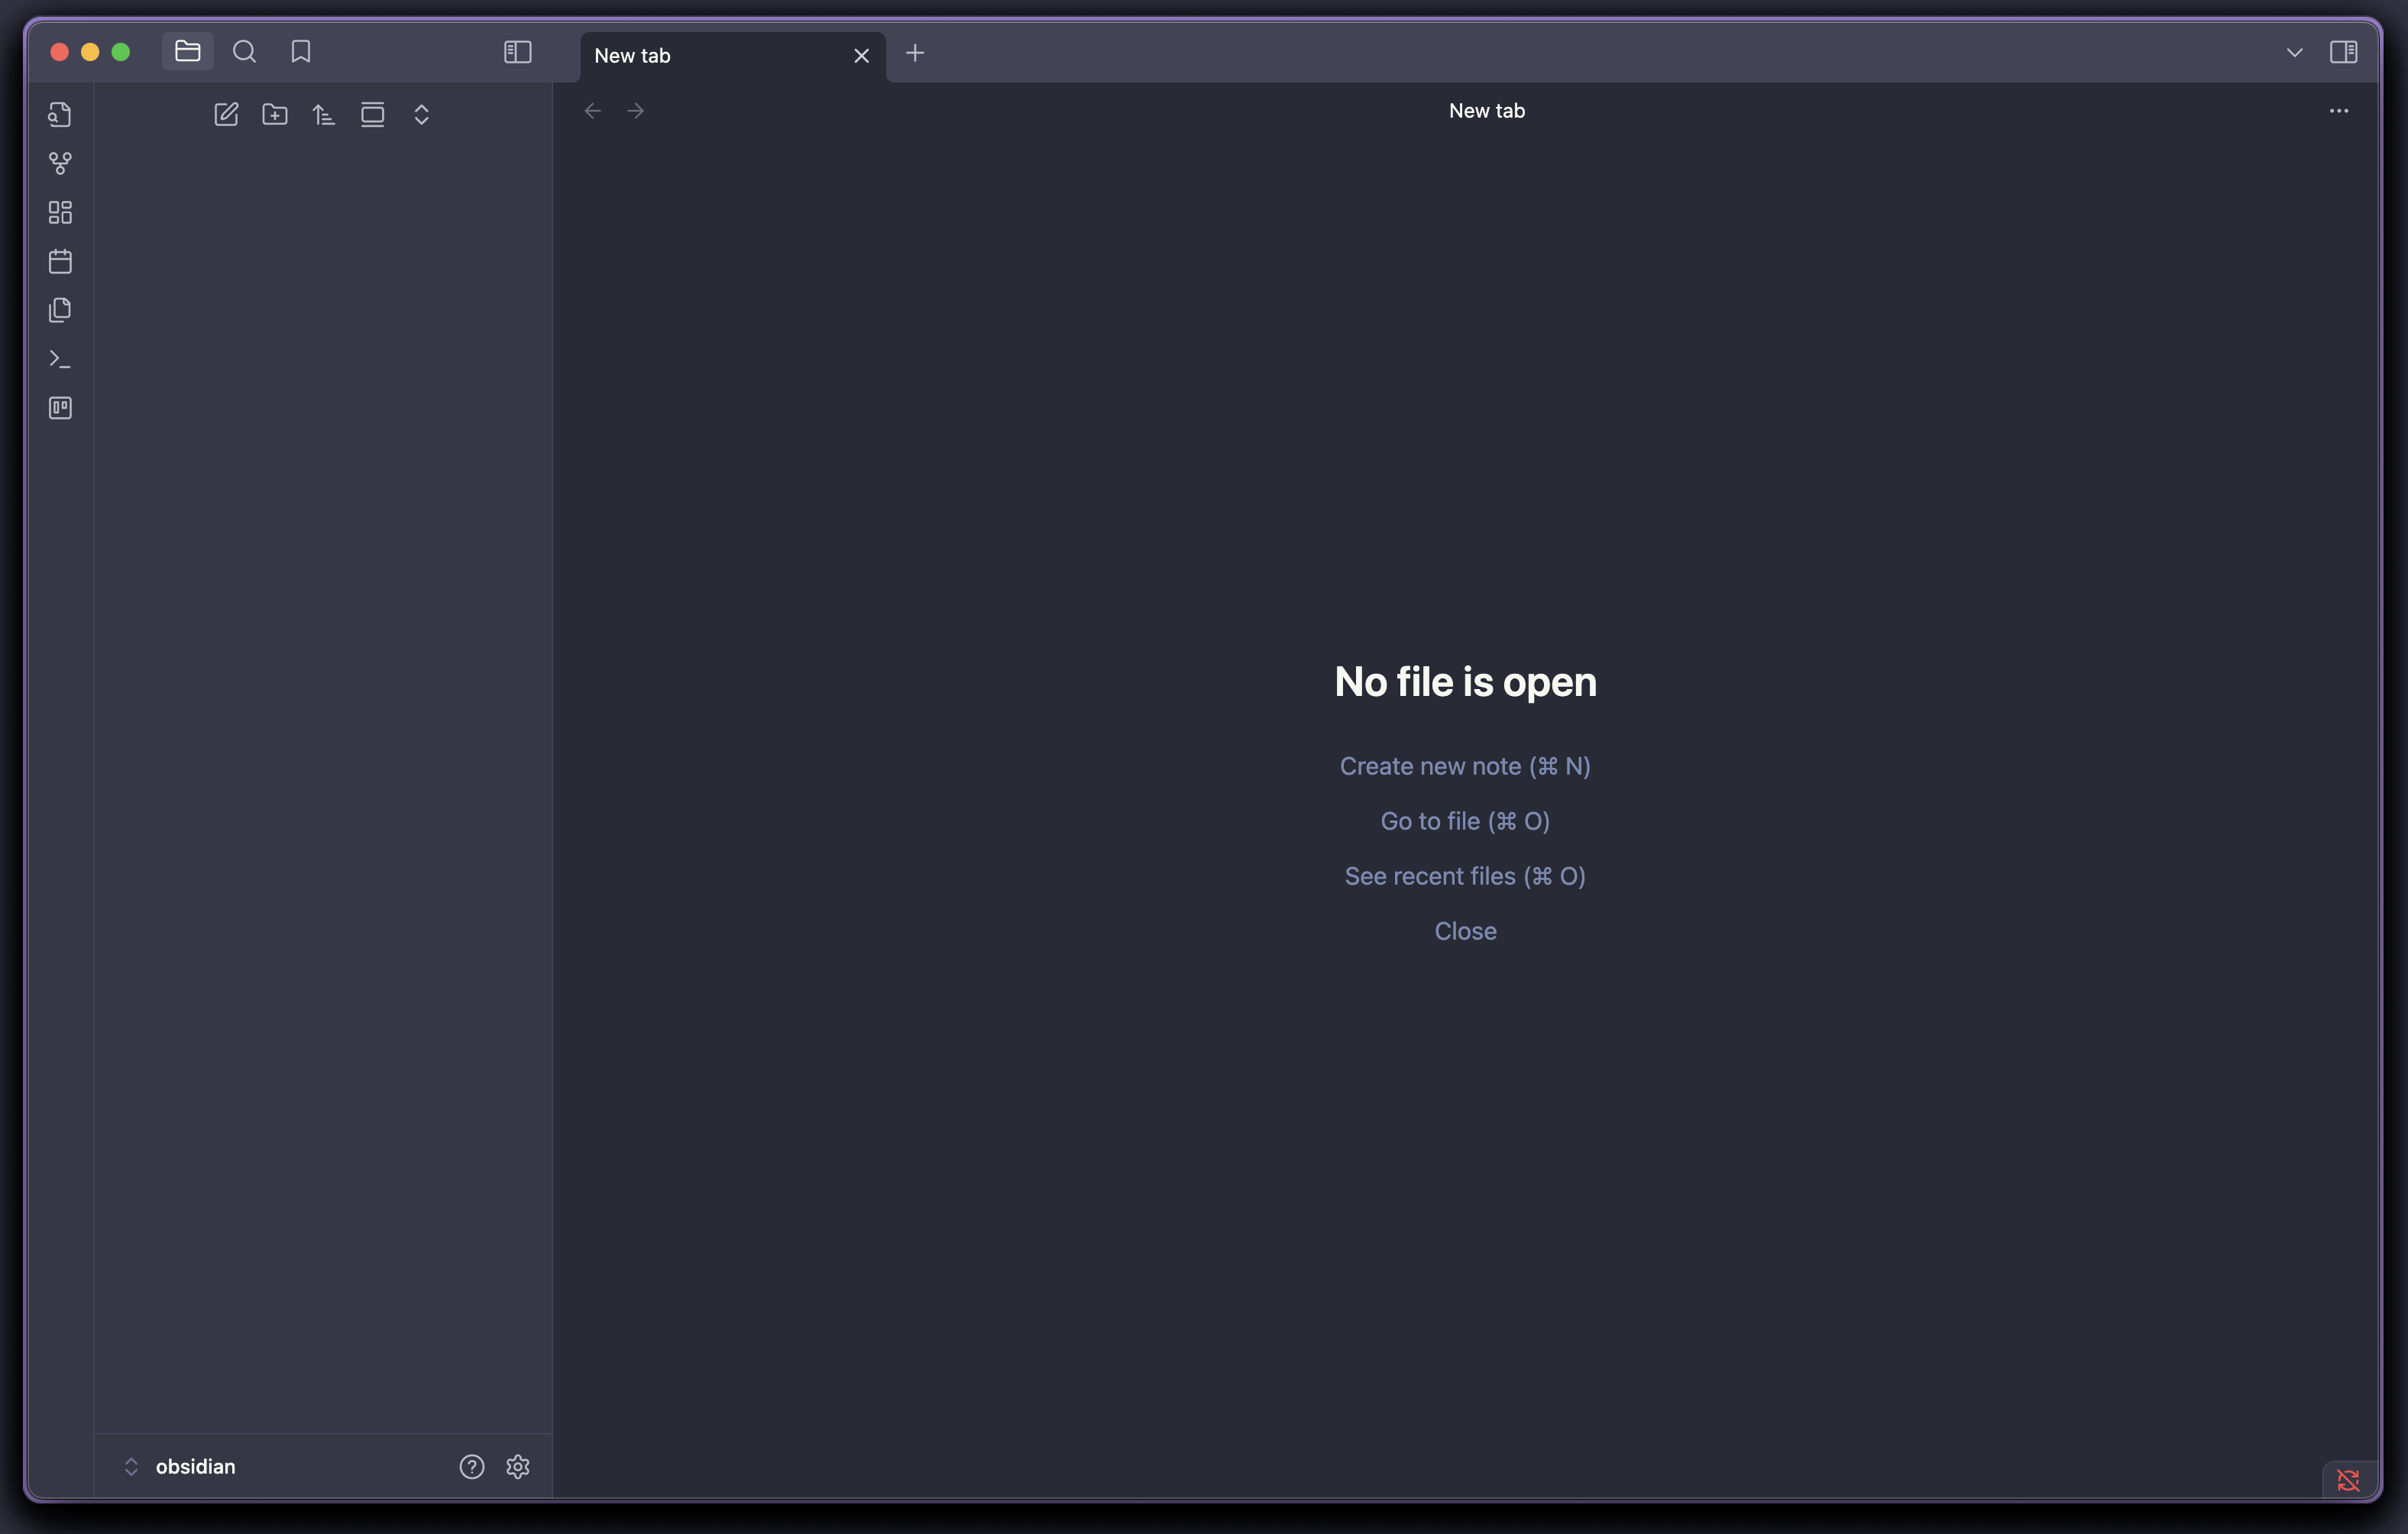Viewport: 2408px width, 1534px height.
Task: Toggle the left sidebar collapse icon
Action: coord(517,52)
